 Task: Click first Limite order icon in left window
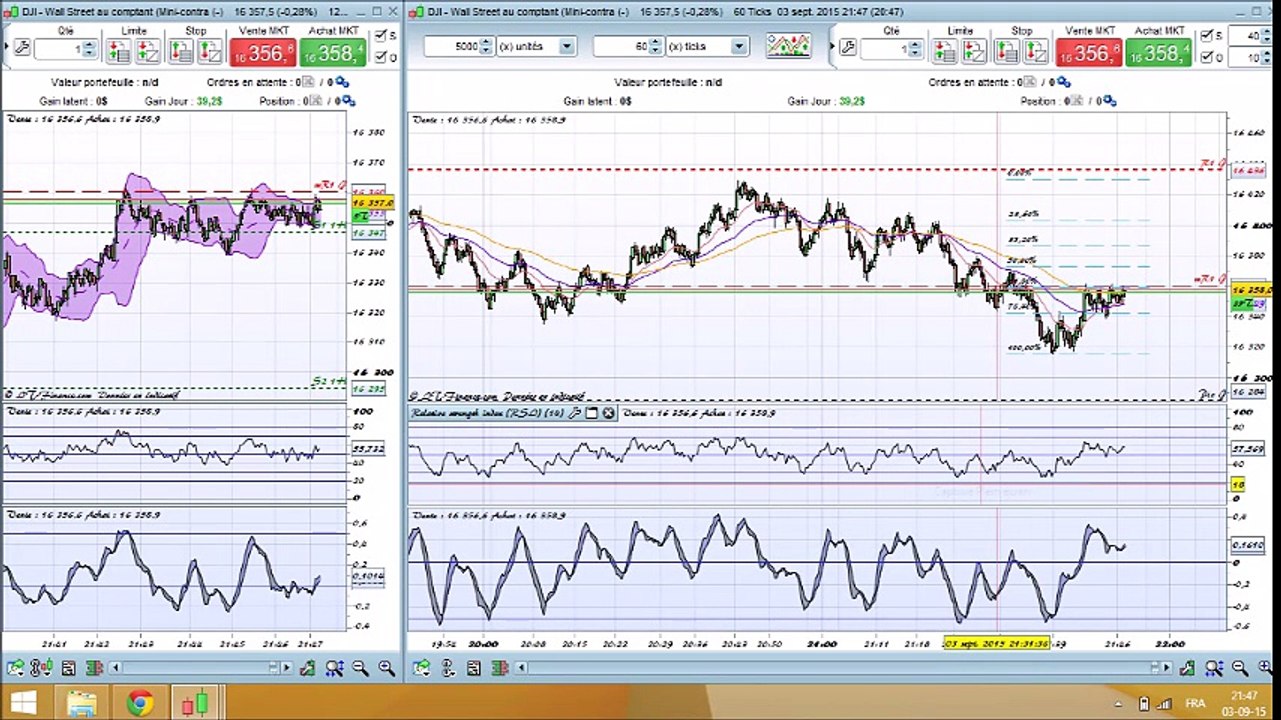point(119,49)
